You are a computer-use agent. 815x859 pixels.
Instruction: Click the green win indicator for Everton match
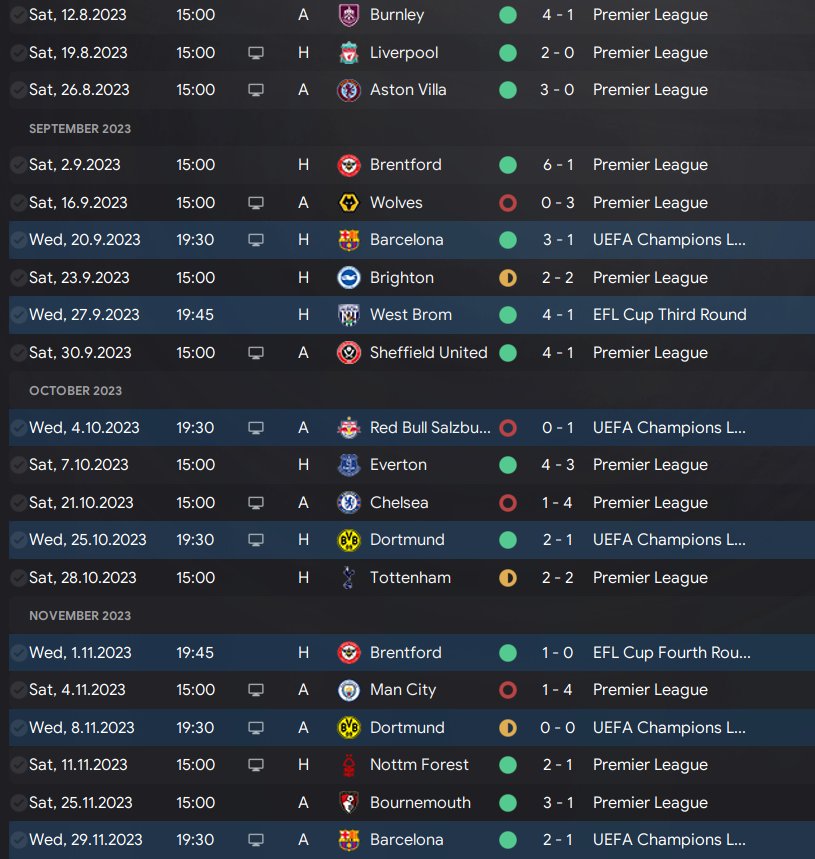tap(508, 465)
